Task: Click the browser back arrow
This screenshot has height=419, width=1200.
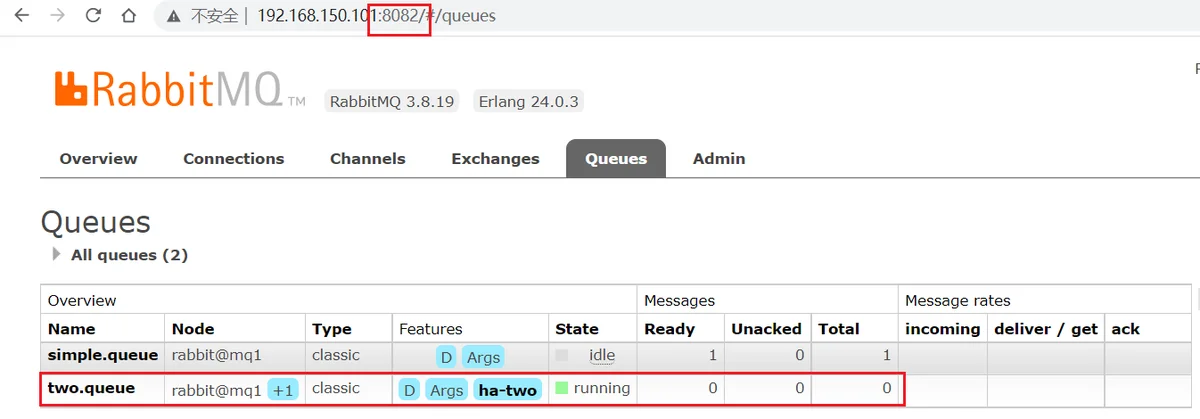Action: pos(22,16)
